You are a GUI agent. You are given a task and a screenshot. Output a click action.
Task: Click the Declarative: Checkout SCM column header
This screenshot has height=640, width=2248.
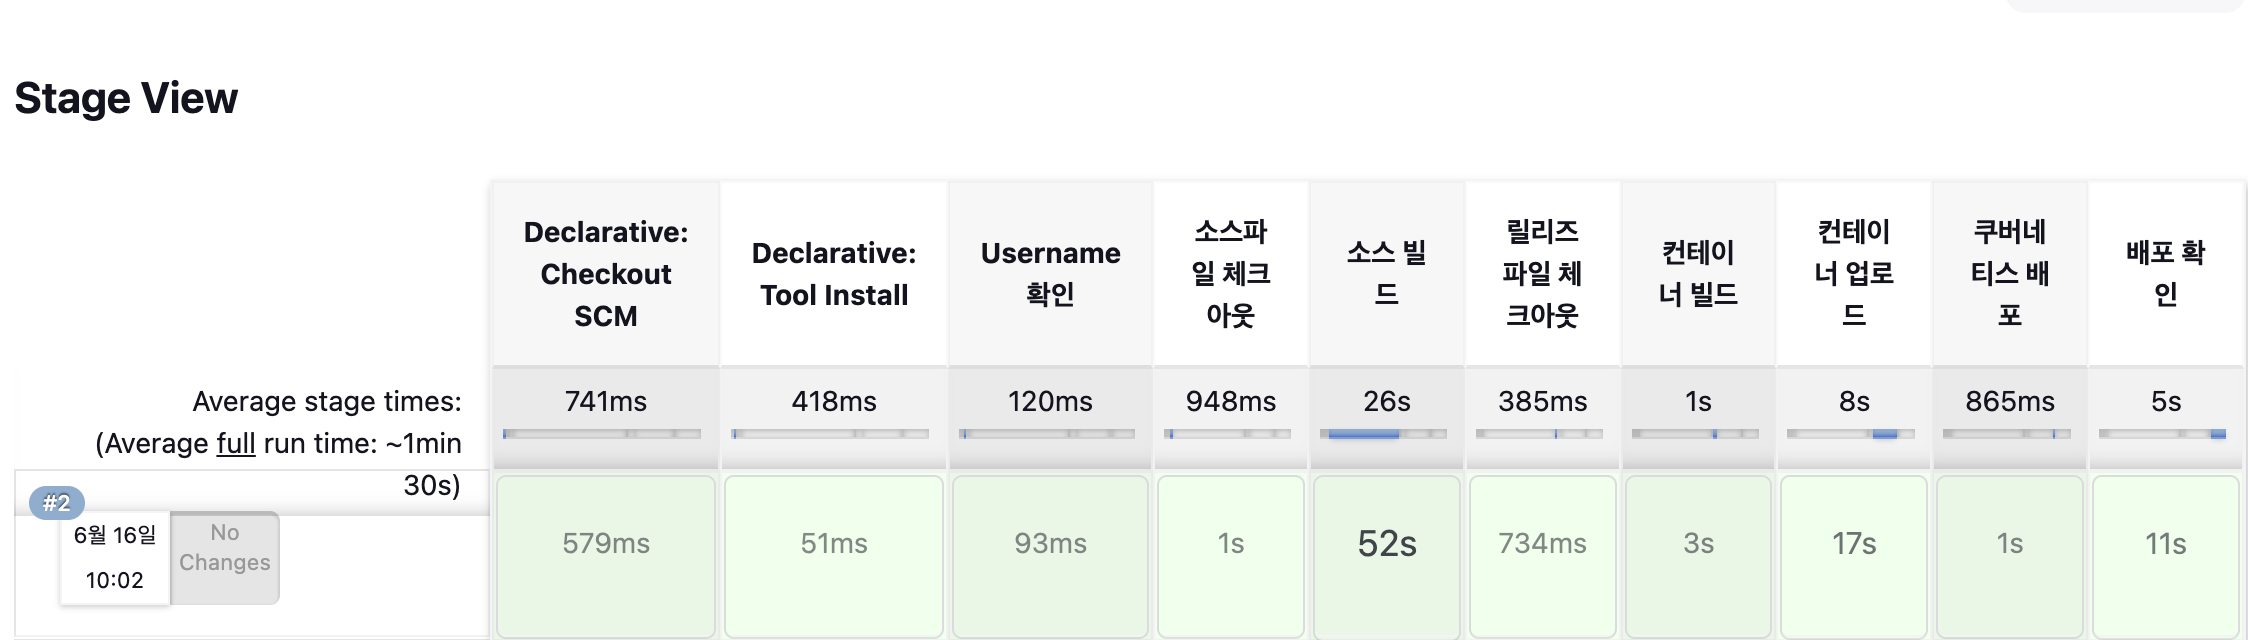pos(605,272)
